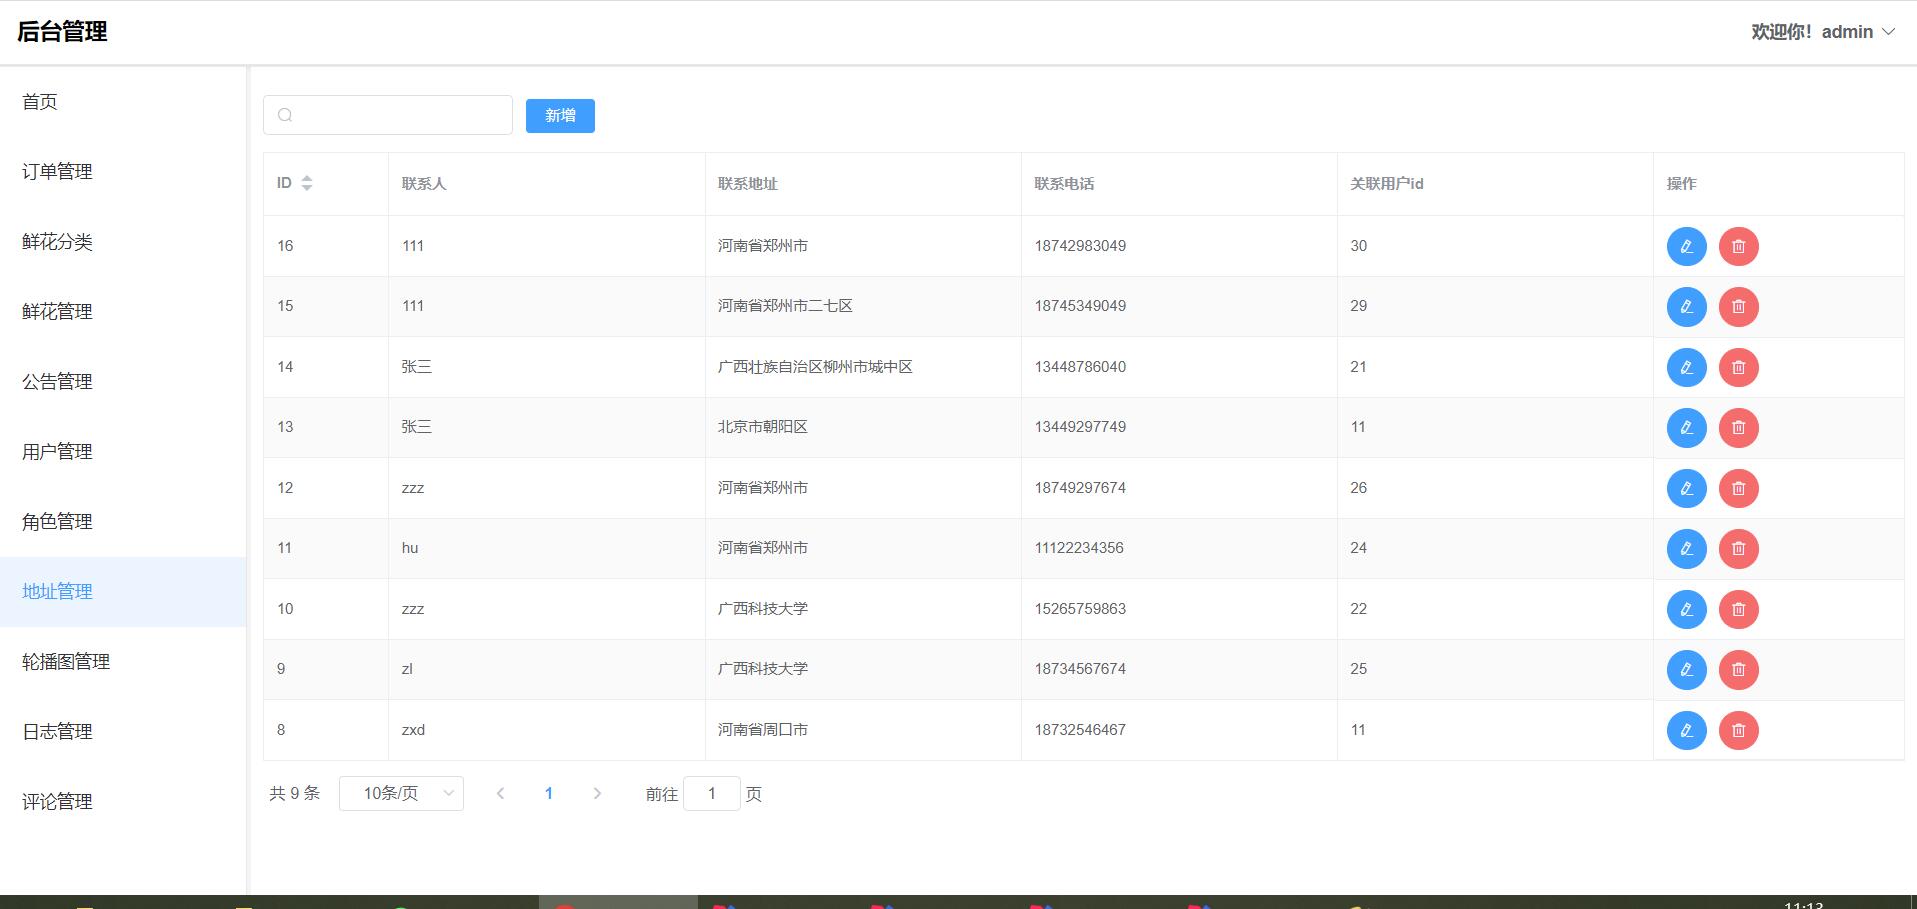Screen dimensions: 1917x909
Task: Select 用户管理 from sidebar
Action: pos(123,452)
